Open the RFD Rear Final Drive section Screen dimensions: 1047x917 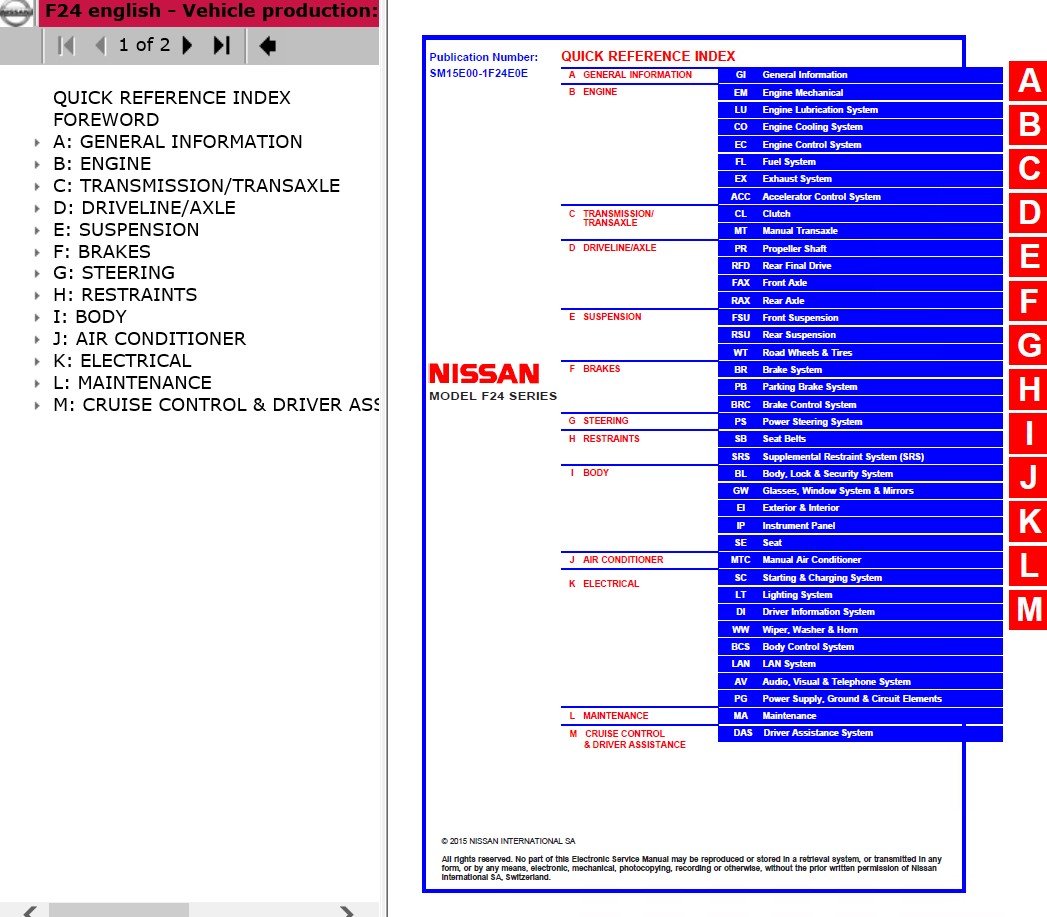click(860, 266)
